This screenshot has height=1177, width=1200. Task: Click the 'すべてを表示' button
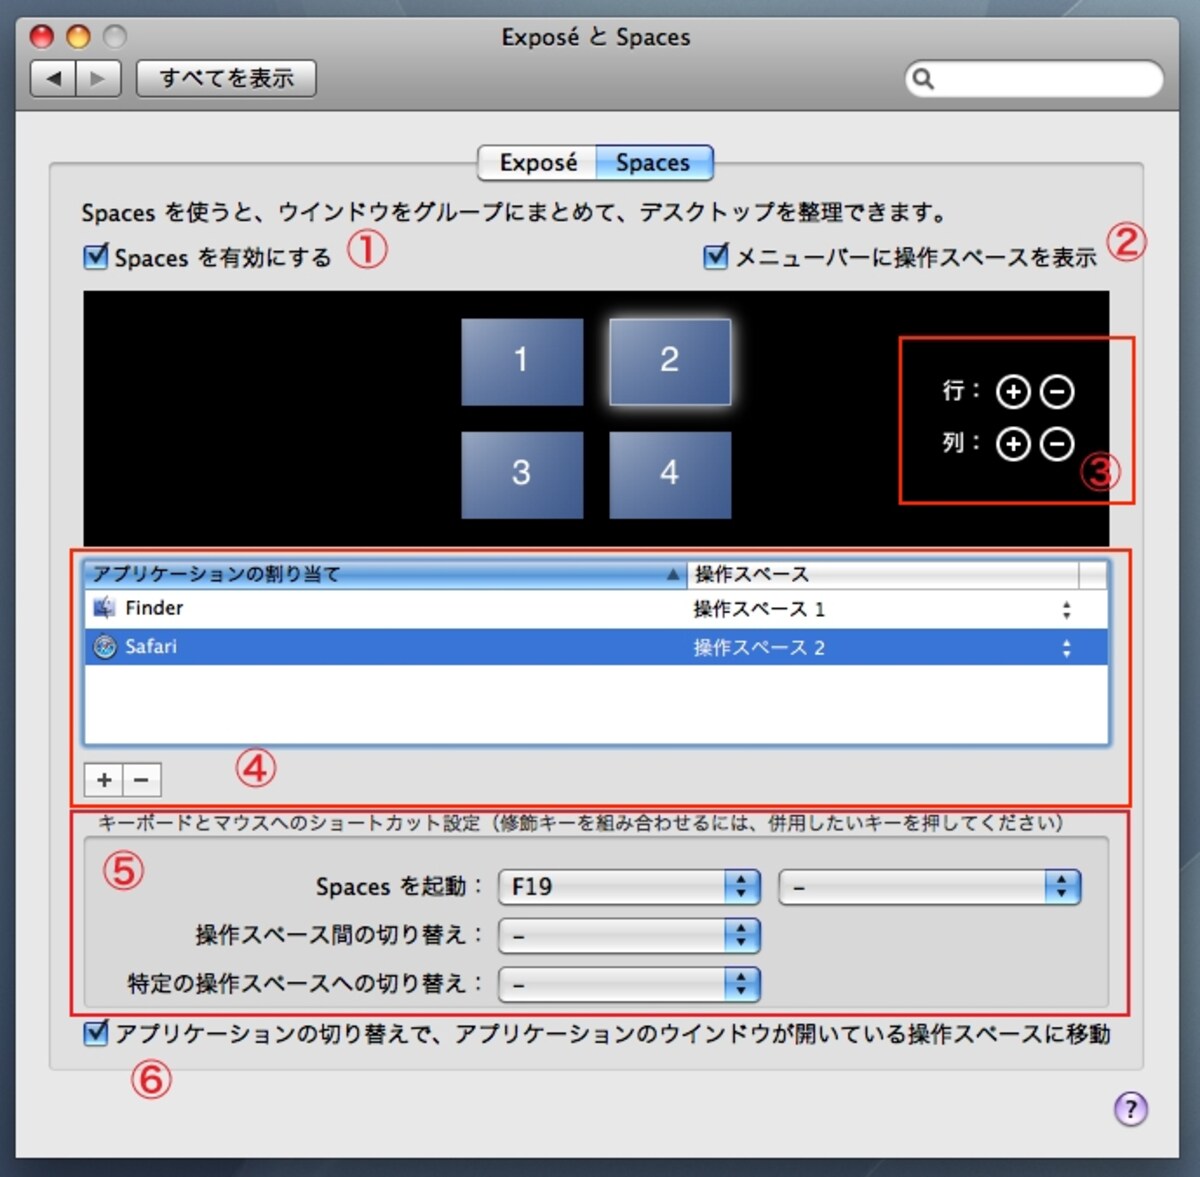(x=226, y=78)
